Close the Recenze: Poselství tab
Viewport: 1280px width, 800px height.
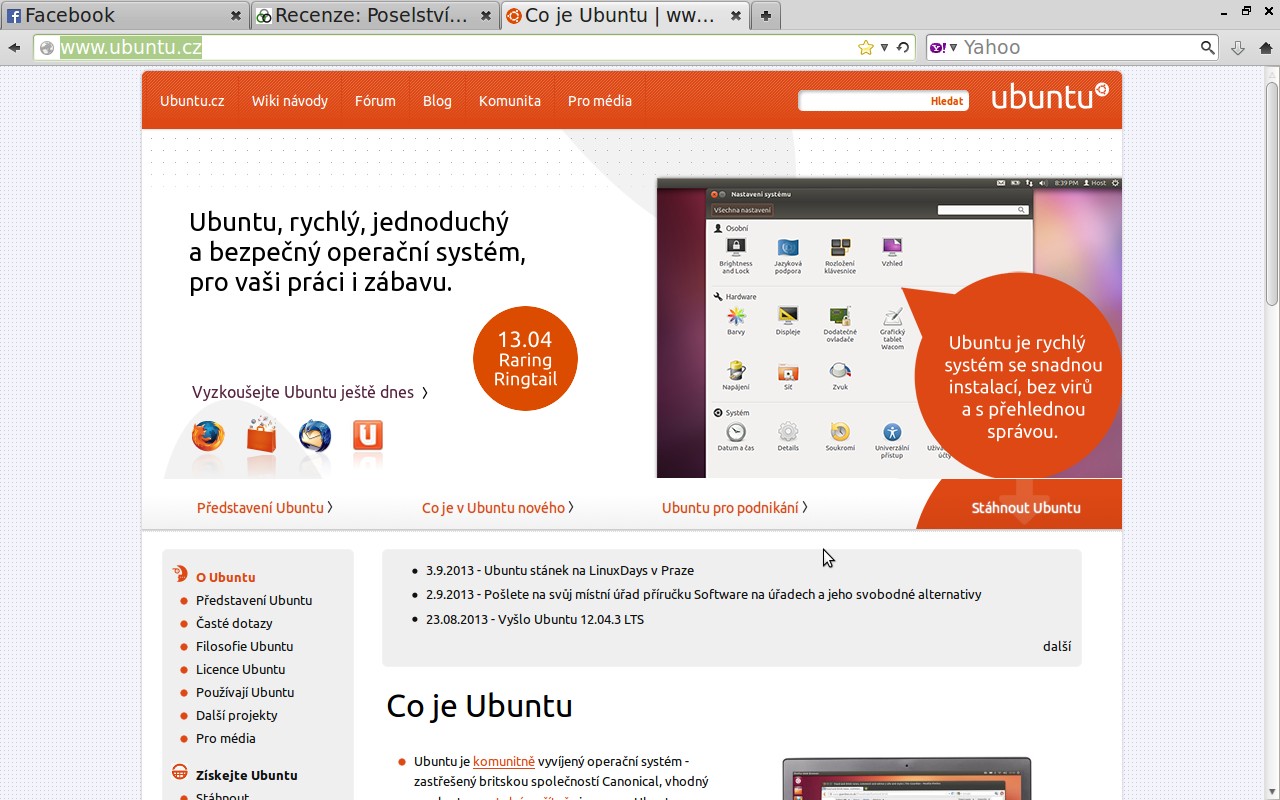point(486,16)
